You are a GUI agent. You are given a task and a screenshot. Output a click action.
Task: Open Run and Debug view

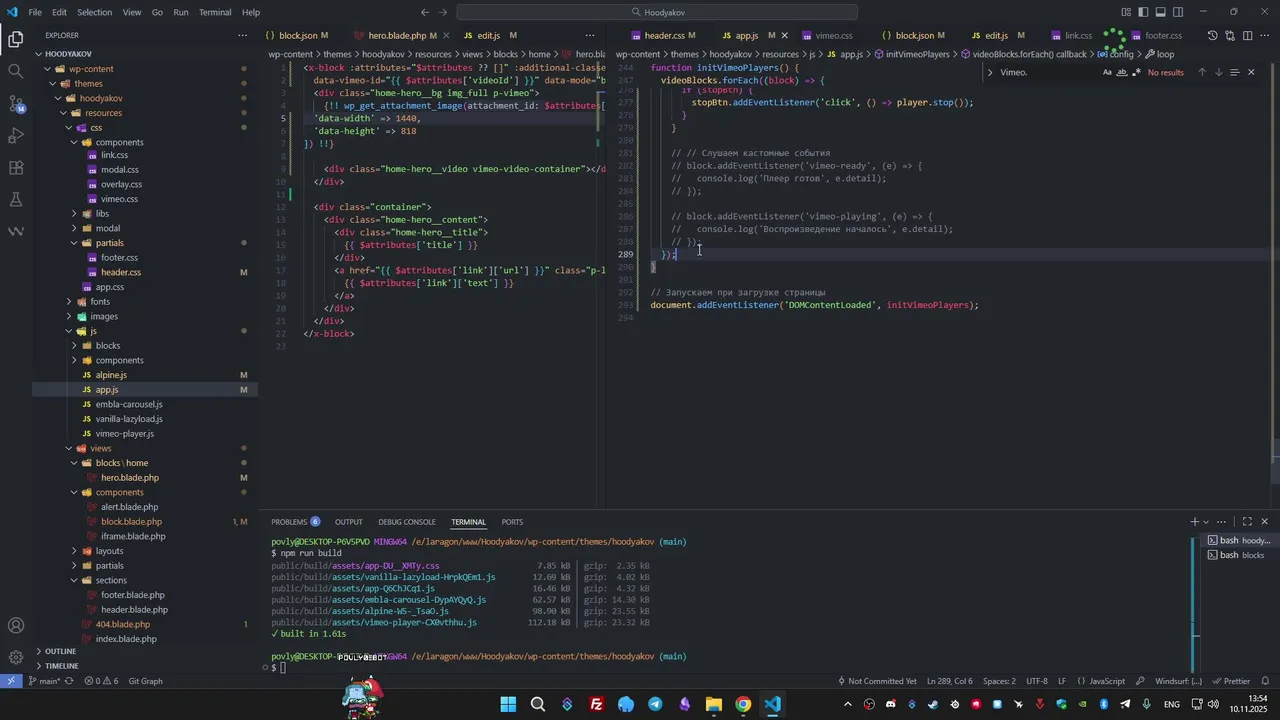(16, 135)
